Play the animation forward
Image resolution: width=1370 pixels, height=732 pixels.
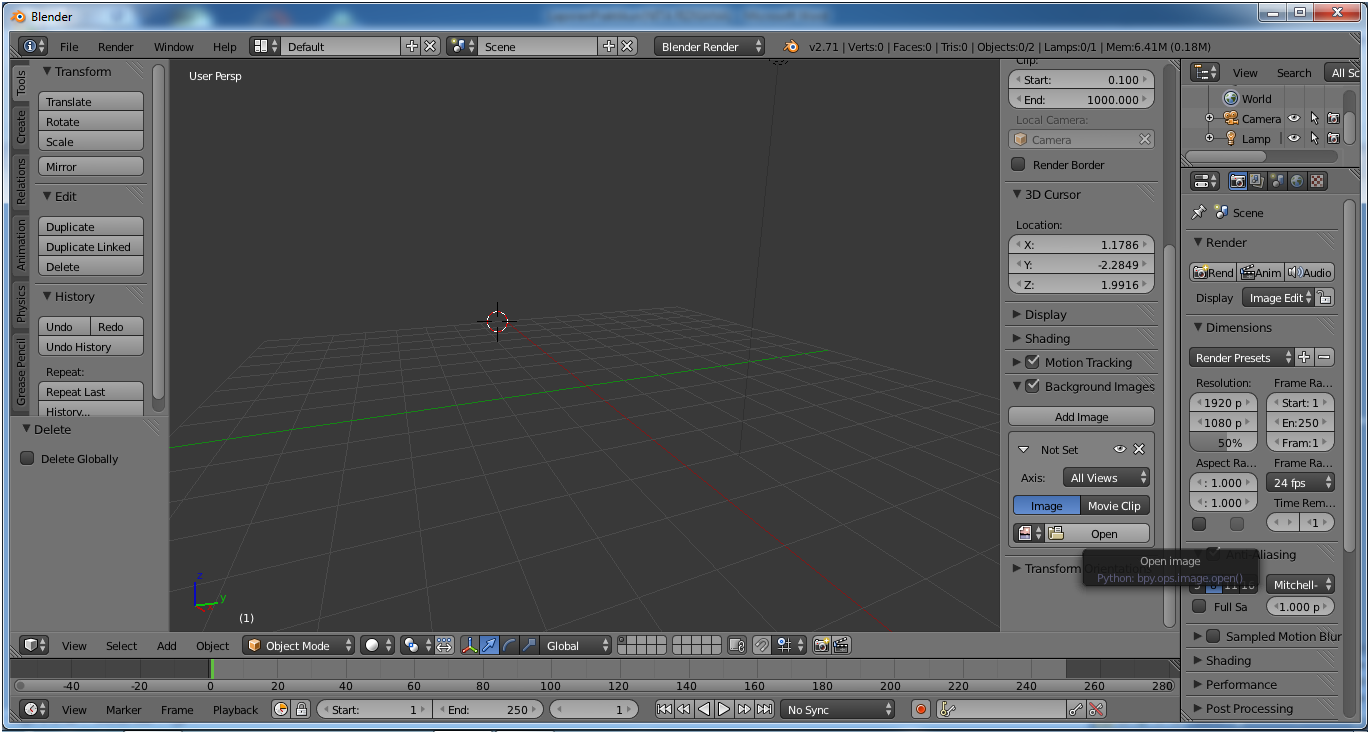pos(724,709)
